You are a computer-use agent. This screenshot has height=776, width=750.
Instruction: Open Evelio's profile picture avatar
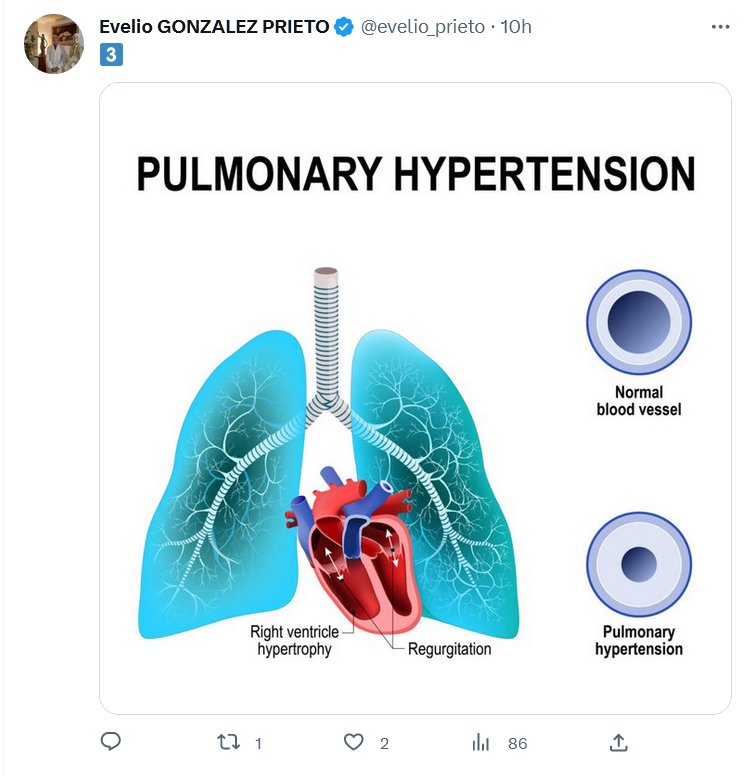click(x=53, y=44)
